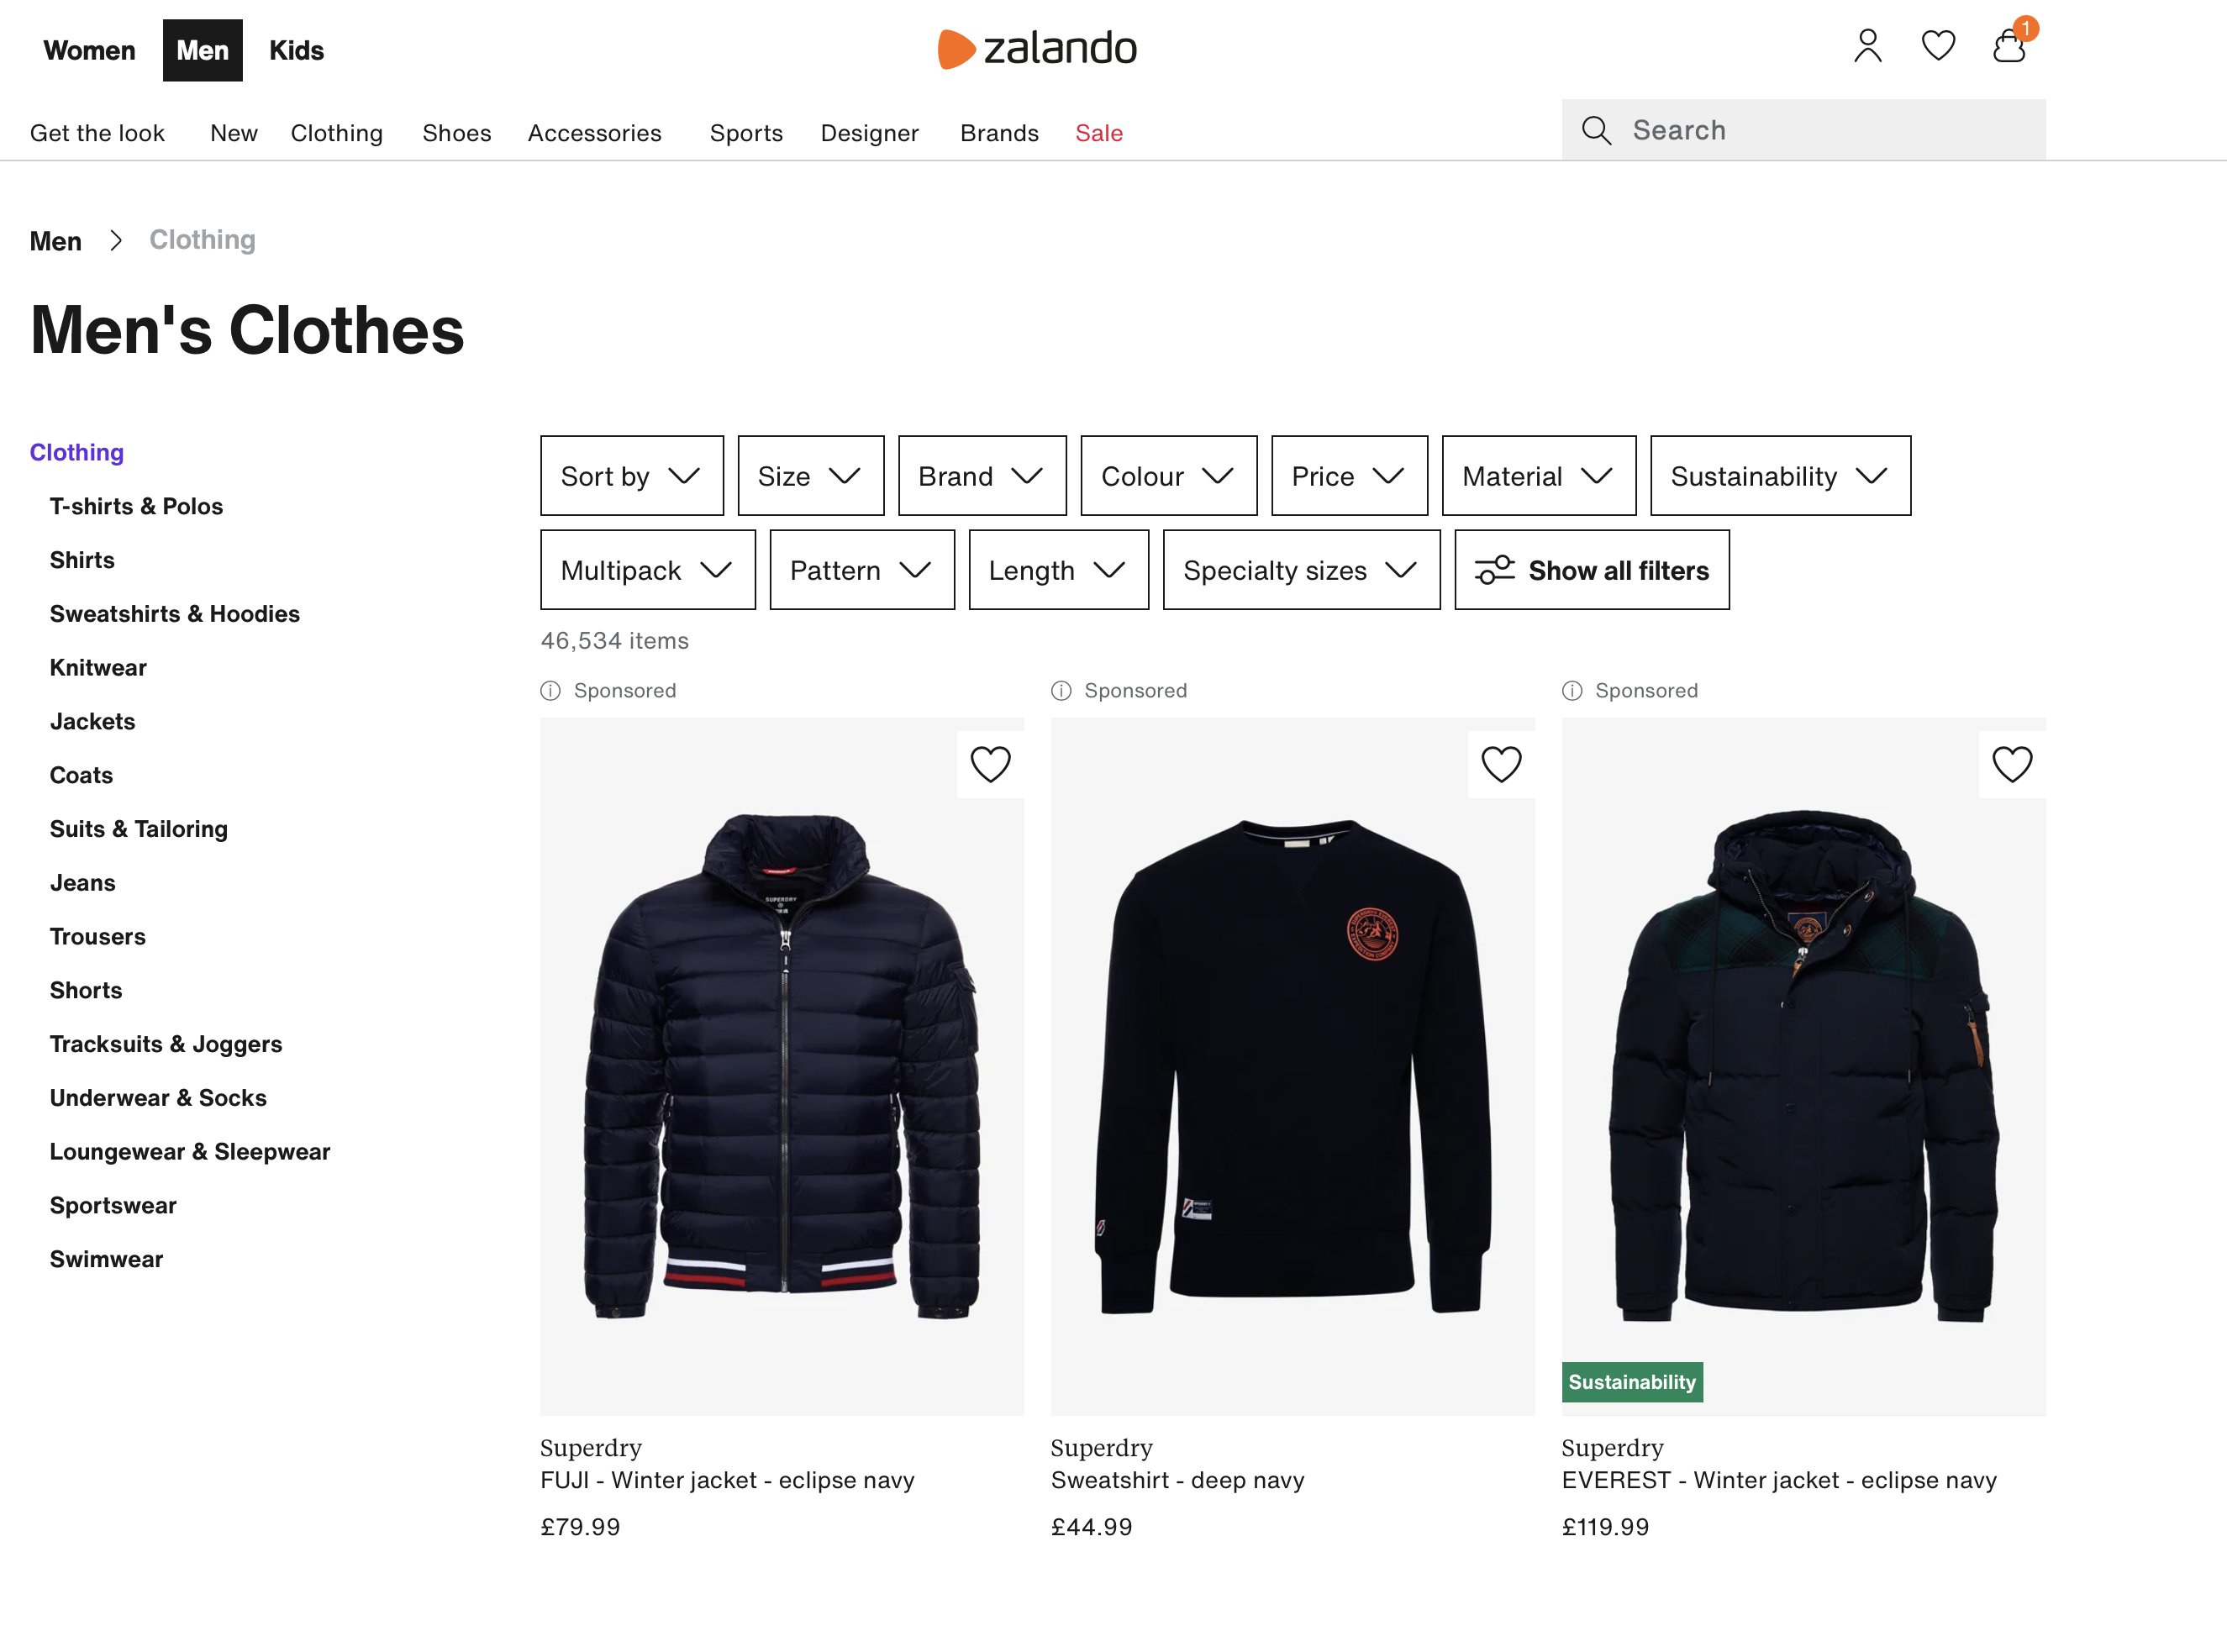Switch to the Women tab

[x=89, y=51]
